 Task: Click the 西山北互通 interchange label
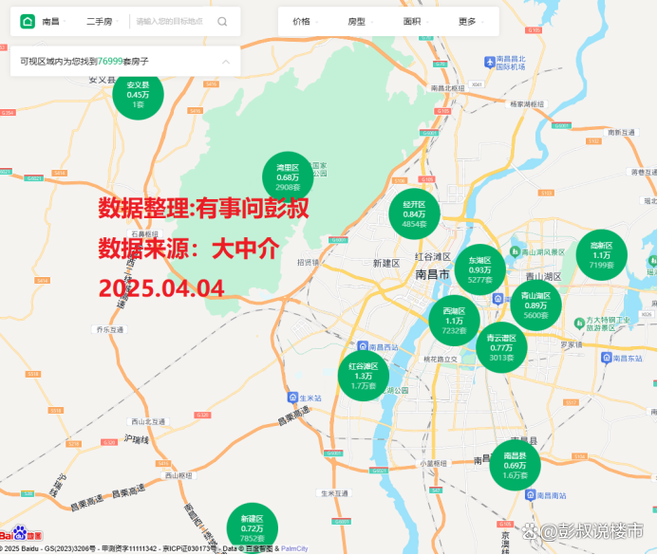[x=148, y=421]
